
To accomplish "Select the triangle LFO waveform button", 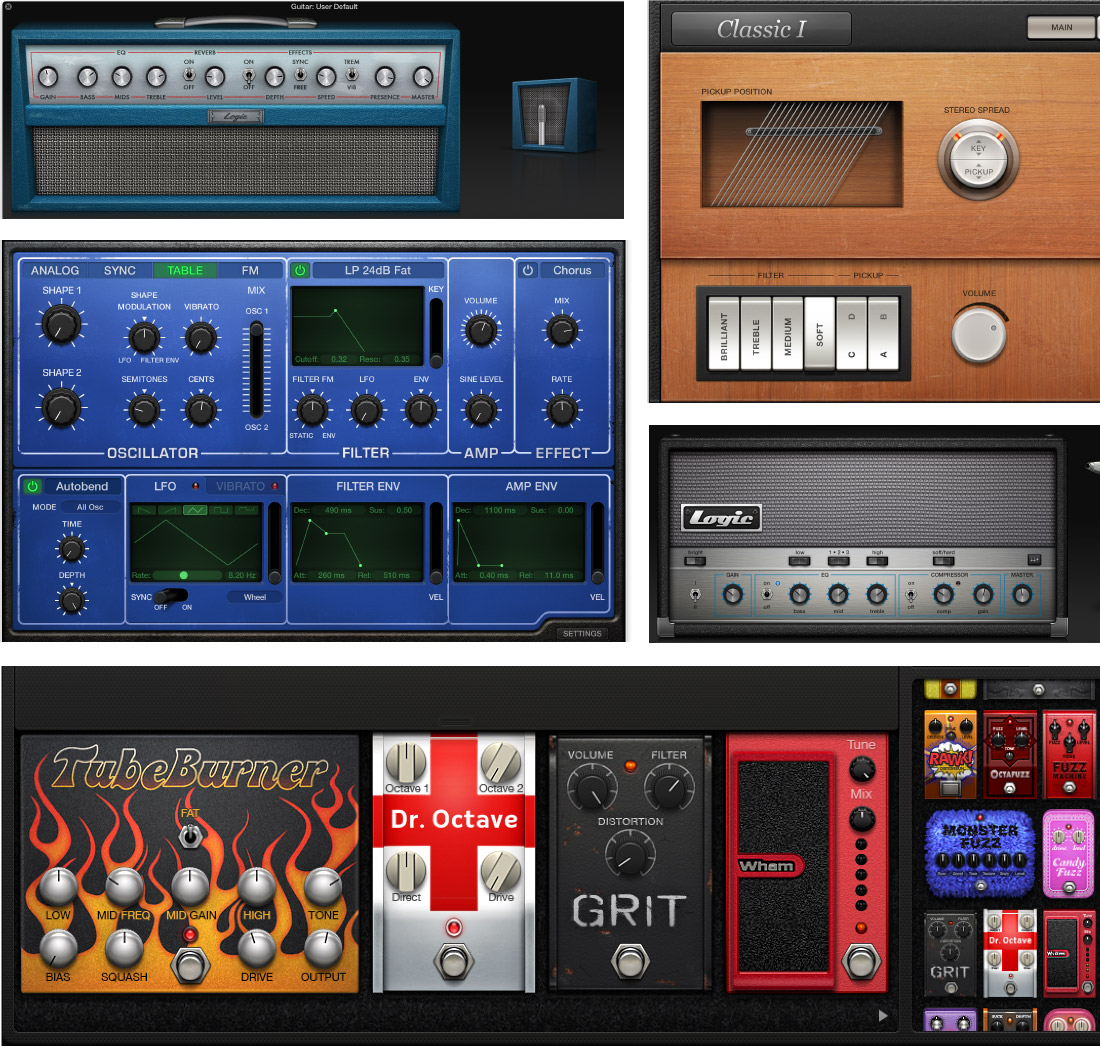I will 195,510.
